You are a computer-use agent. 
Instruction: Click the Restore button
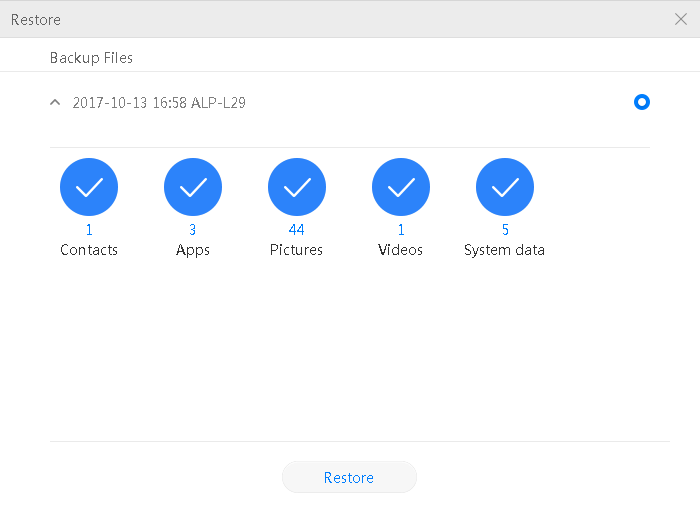(x=349, y=478)
